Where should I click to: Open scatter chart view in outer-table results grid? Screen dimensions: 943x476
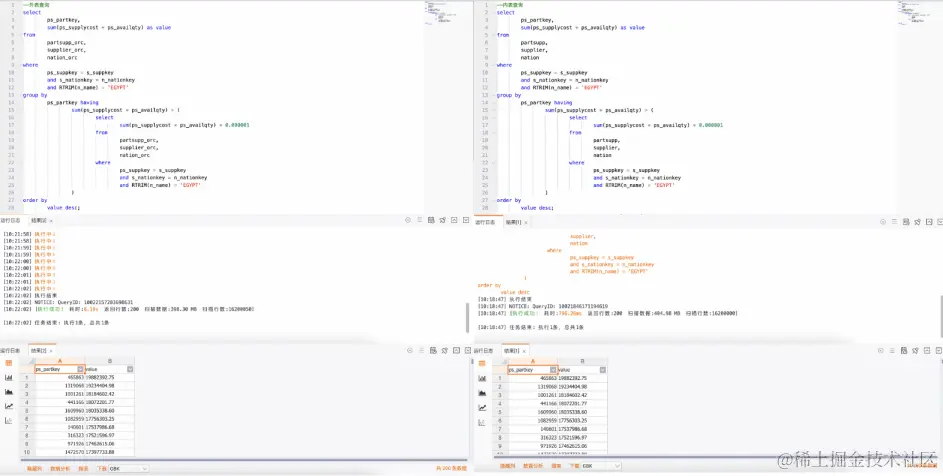pyautogui.click(x=8, y=420)
